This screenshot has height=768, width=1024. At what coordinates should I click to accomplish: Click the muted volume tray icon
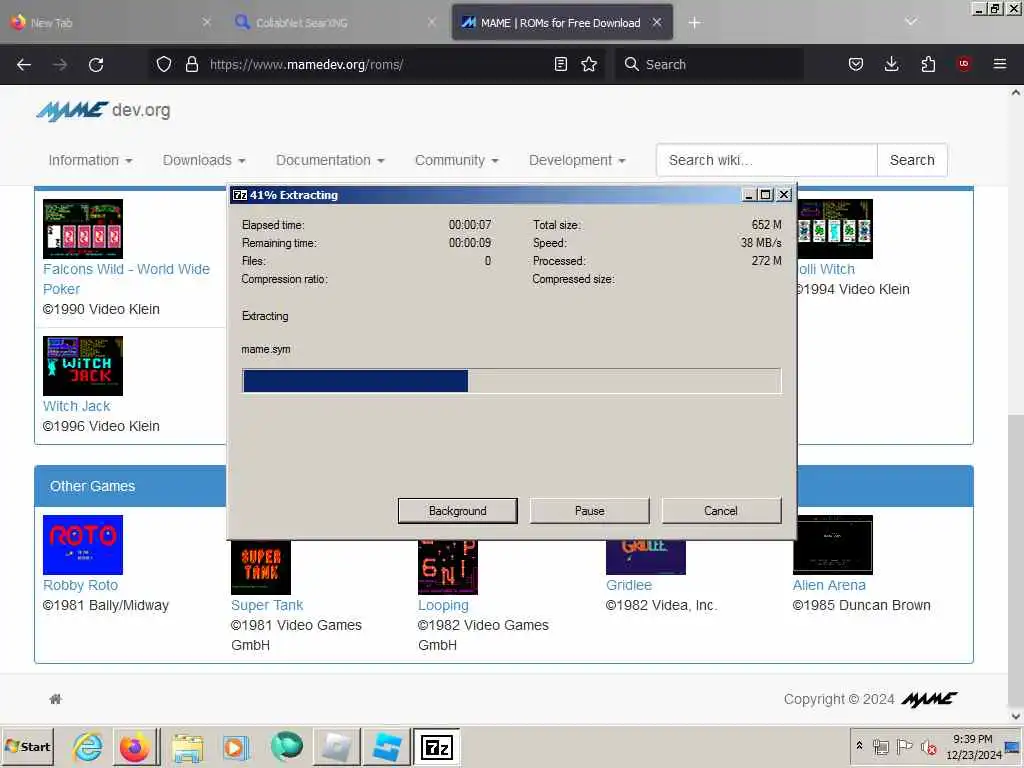click(x=928, y=746)
